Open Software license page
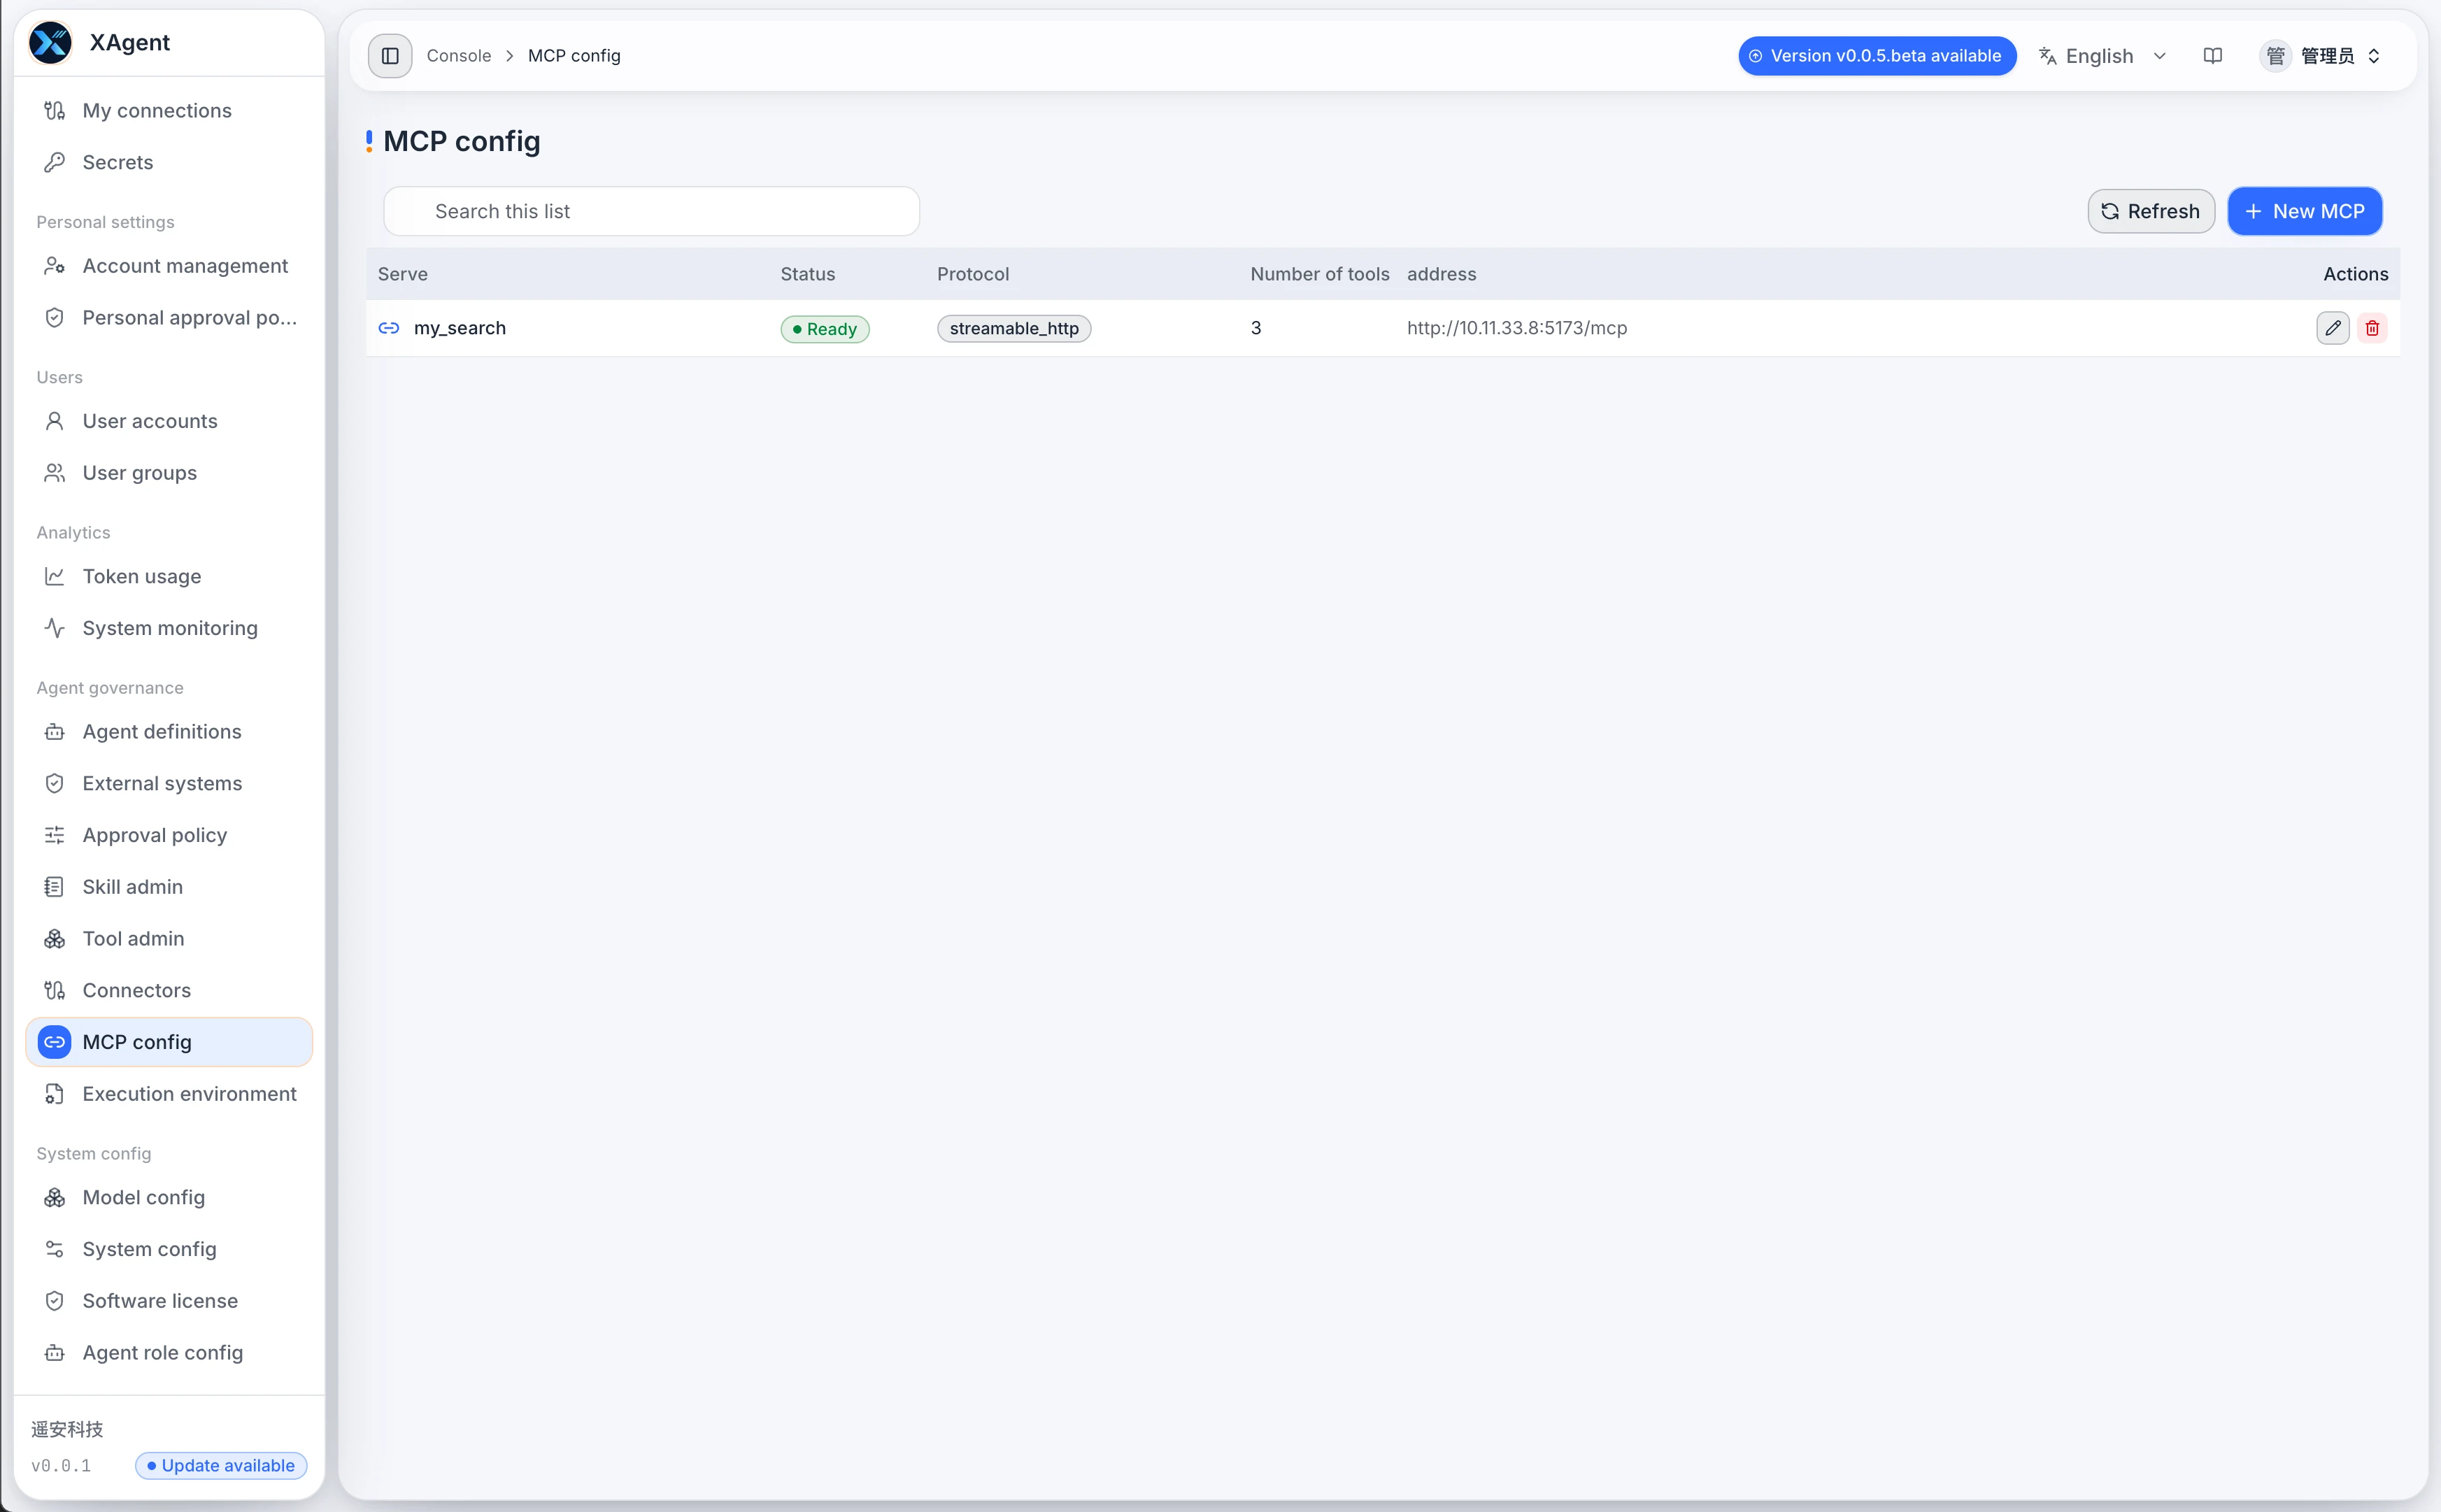This screenshot has width=2441, height=1512. 169,1301
